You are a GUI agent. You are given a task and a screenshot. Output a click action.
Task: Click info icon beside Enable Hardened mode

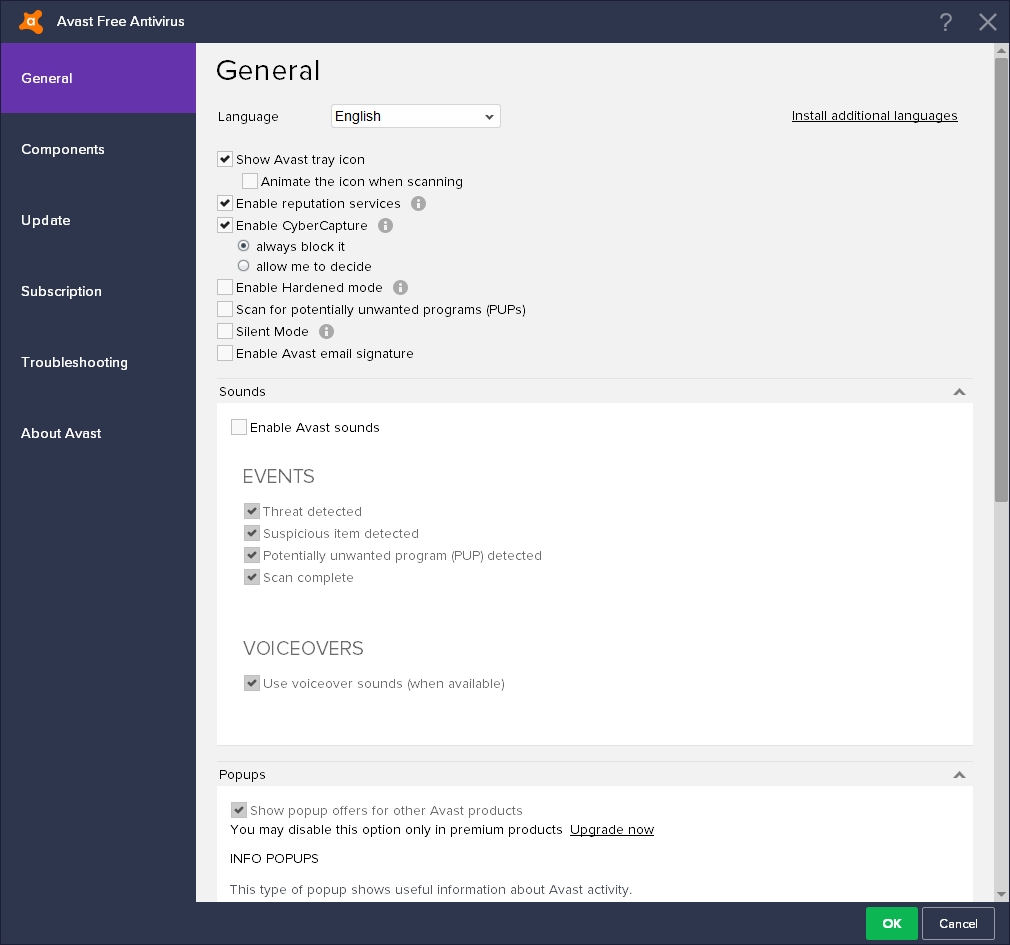400,287
